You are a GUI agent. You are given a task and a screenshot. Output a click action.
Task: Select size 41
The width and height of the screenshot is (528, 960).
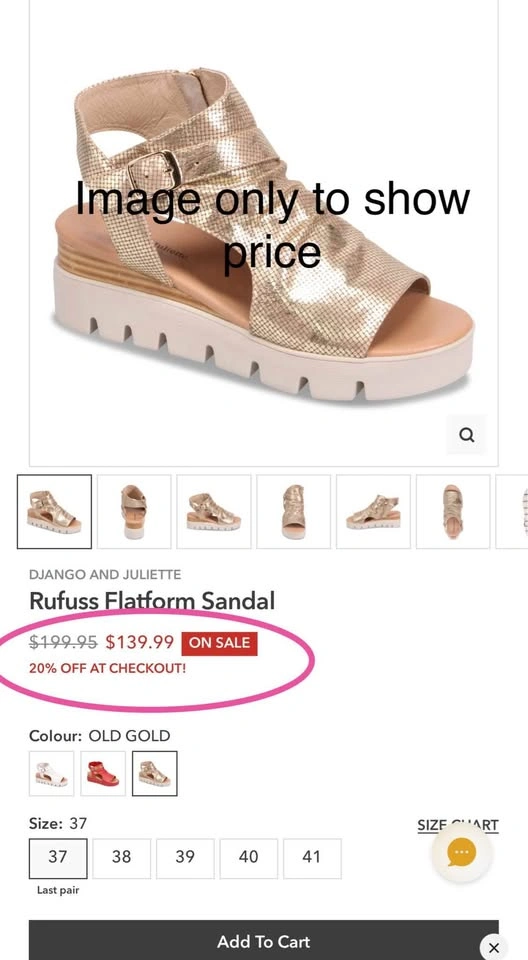(x=312, y=858)
